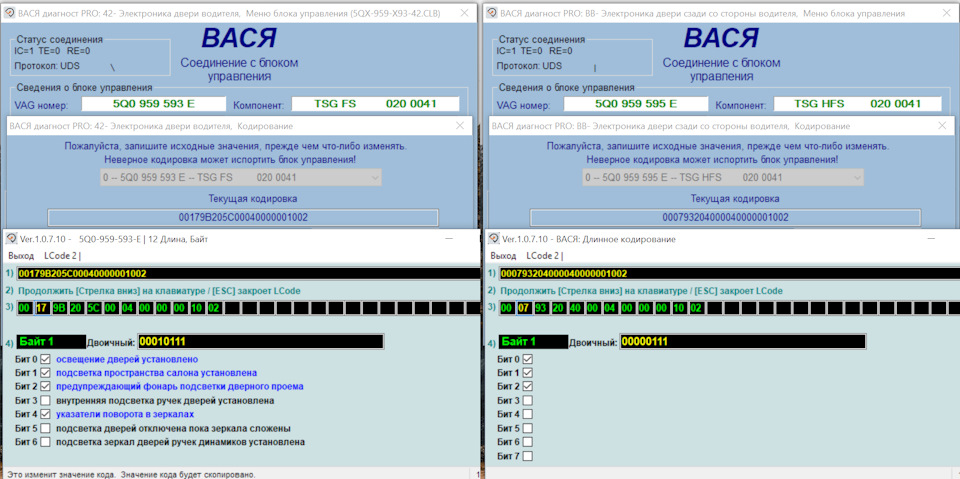
Task: Select byte cell 5C in the byte row
Action: click(x=94, y=308)
